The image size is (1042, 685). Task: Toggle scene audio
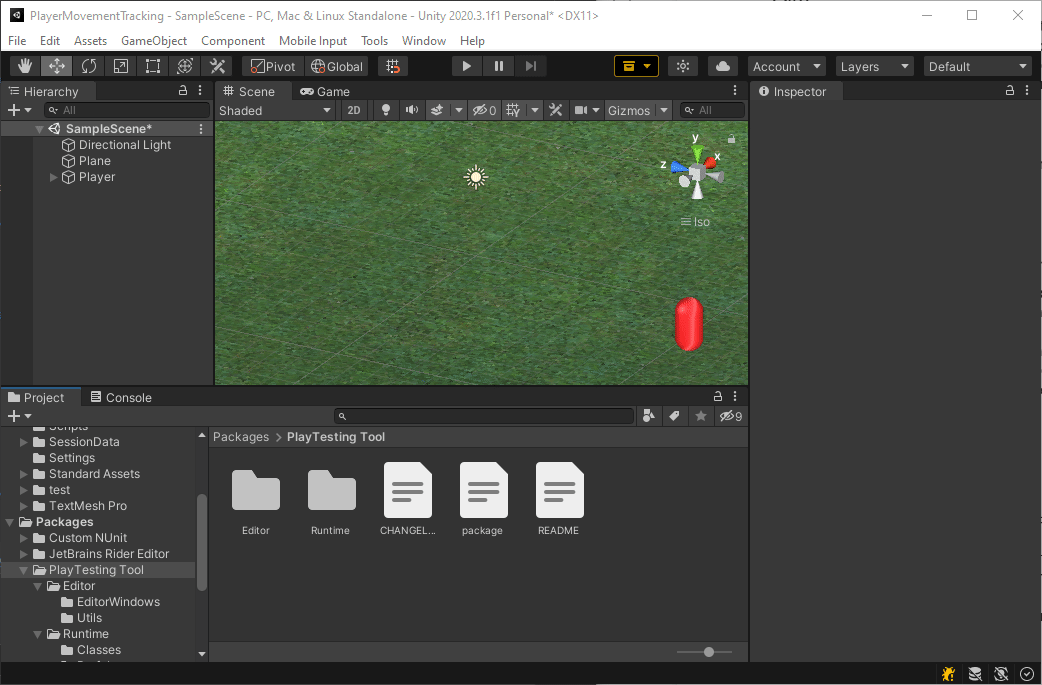(x=412, y=110)
